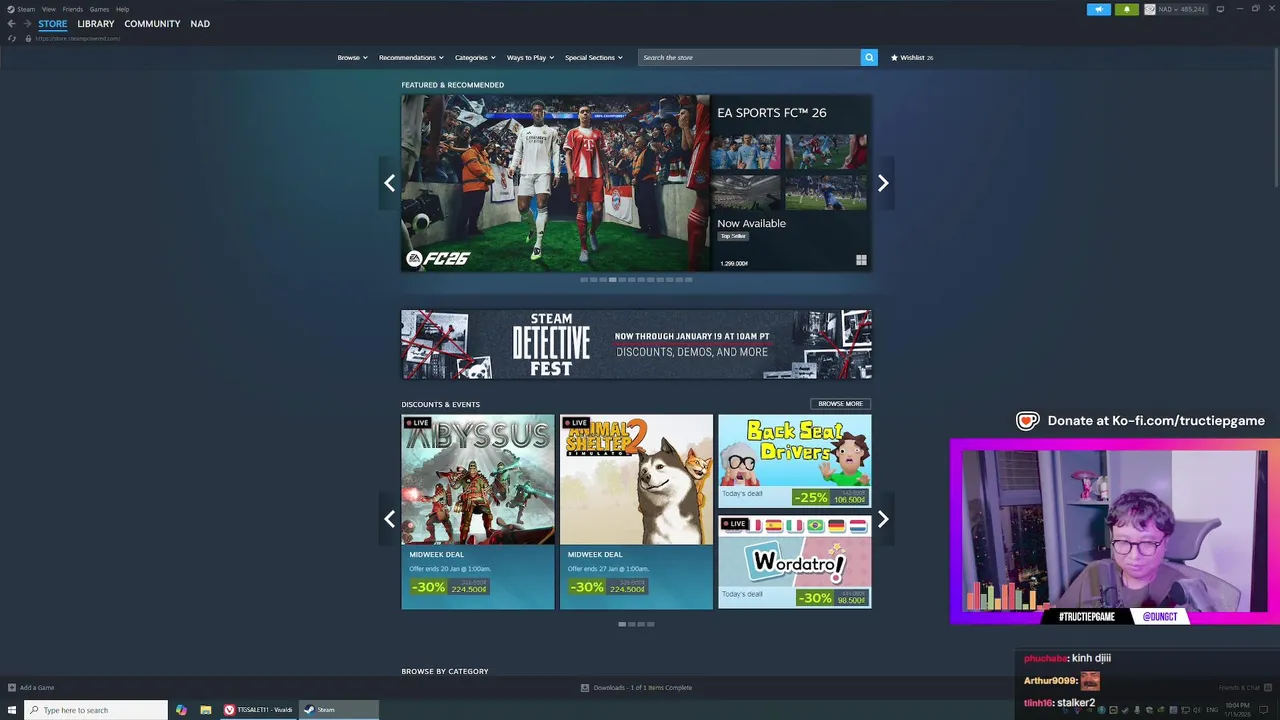Click the store search magnifier button

tap(869, 57)
